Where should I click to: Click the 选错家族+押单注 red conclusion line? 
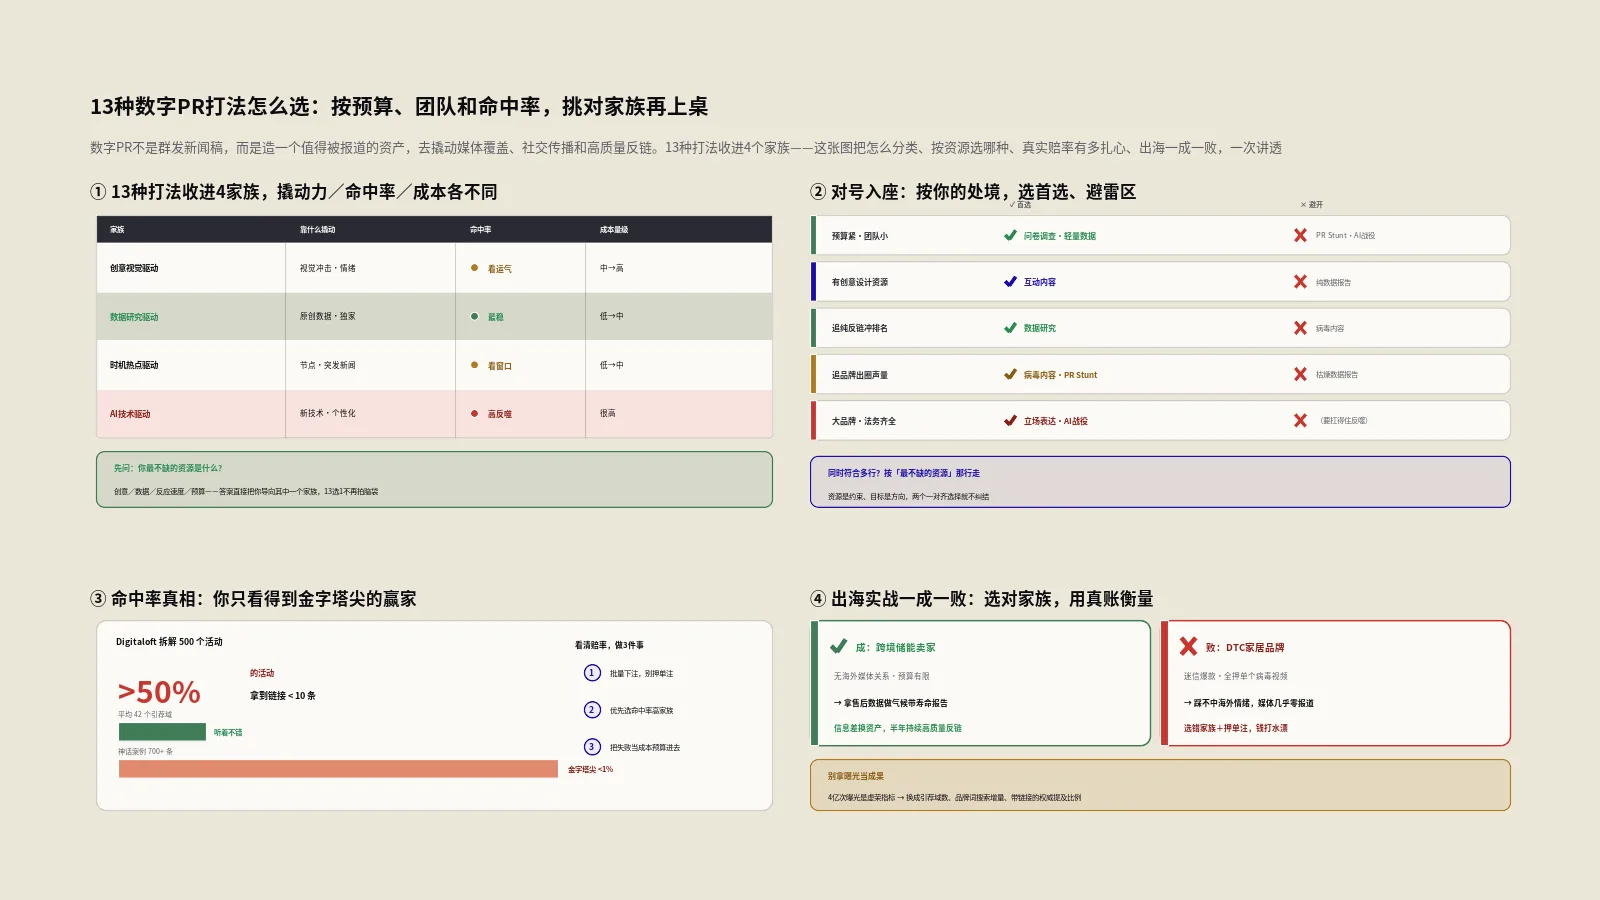(x=1236, y=728)
